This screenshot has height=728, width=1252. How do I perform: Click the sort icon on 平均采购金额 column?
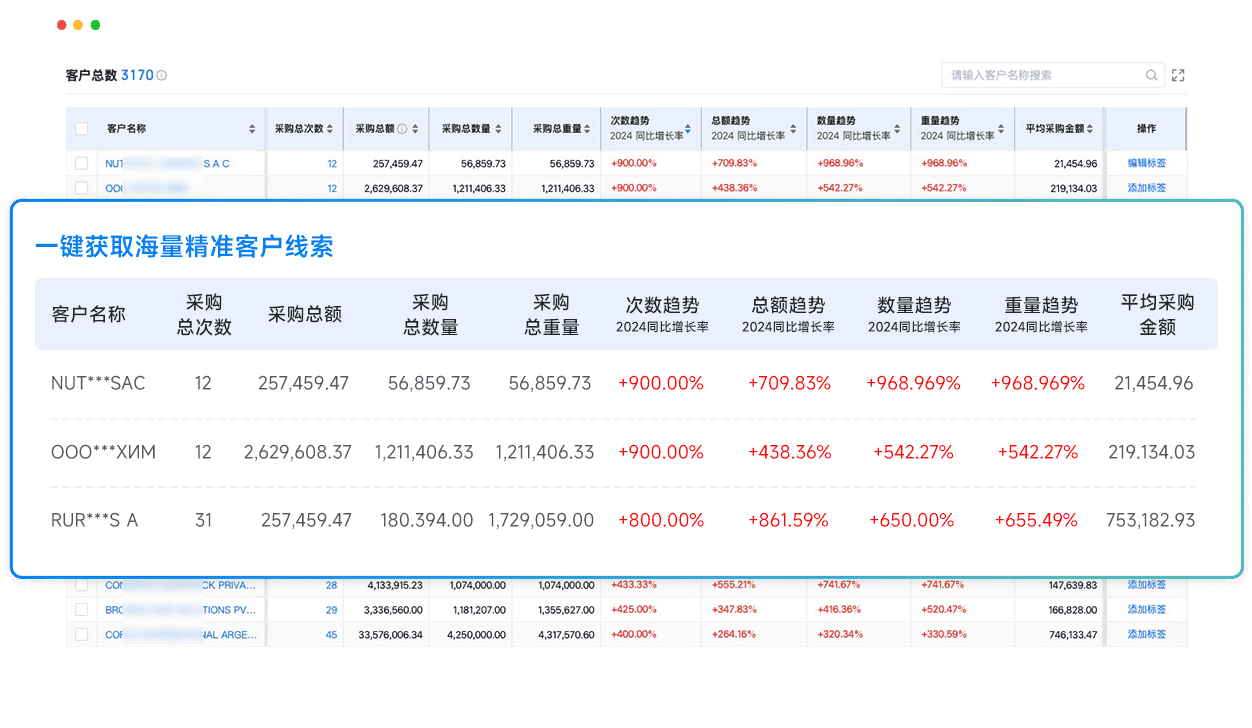(1090, 129)
